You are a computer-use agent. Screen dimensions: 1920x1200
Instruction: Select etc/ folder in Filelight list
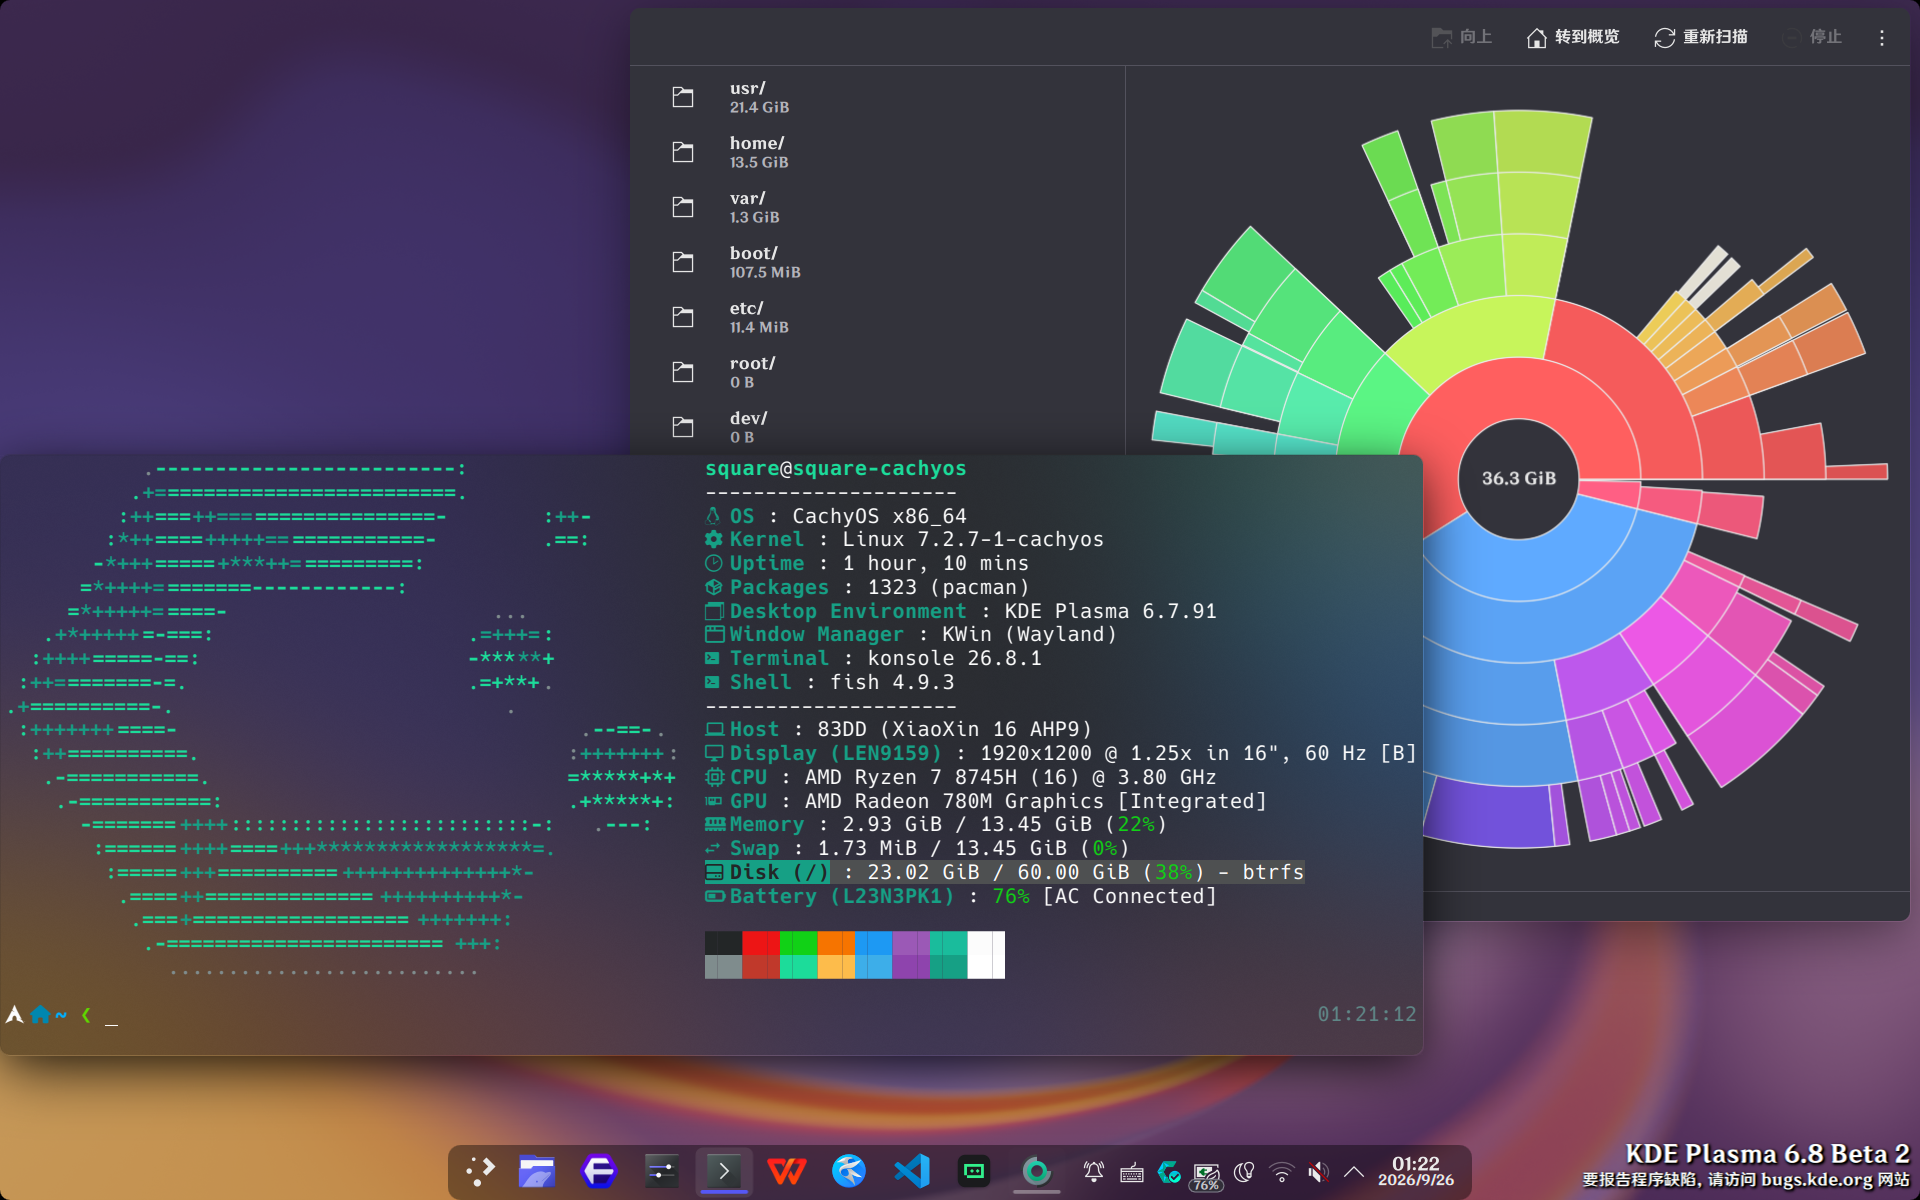tap(877, 317)
